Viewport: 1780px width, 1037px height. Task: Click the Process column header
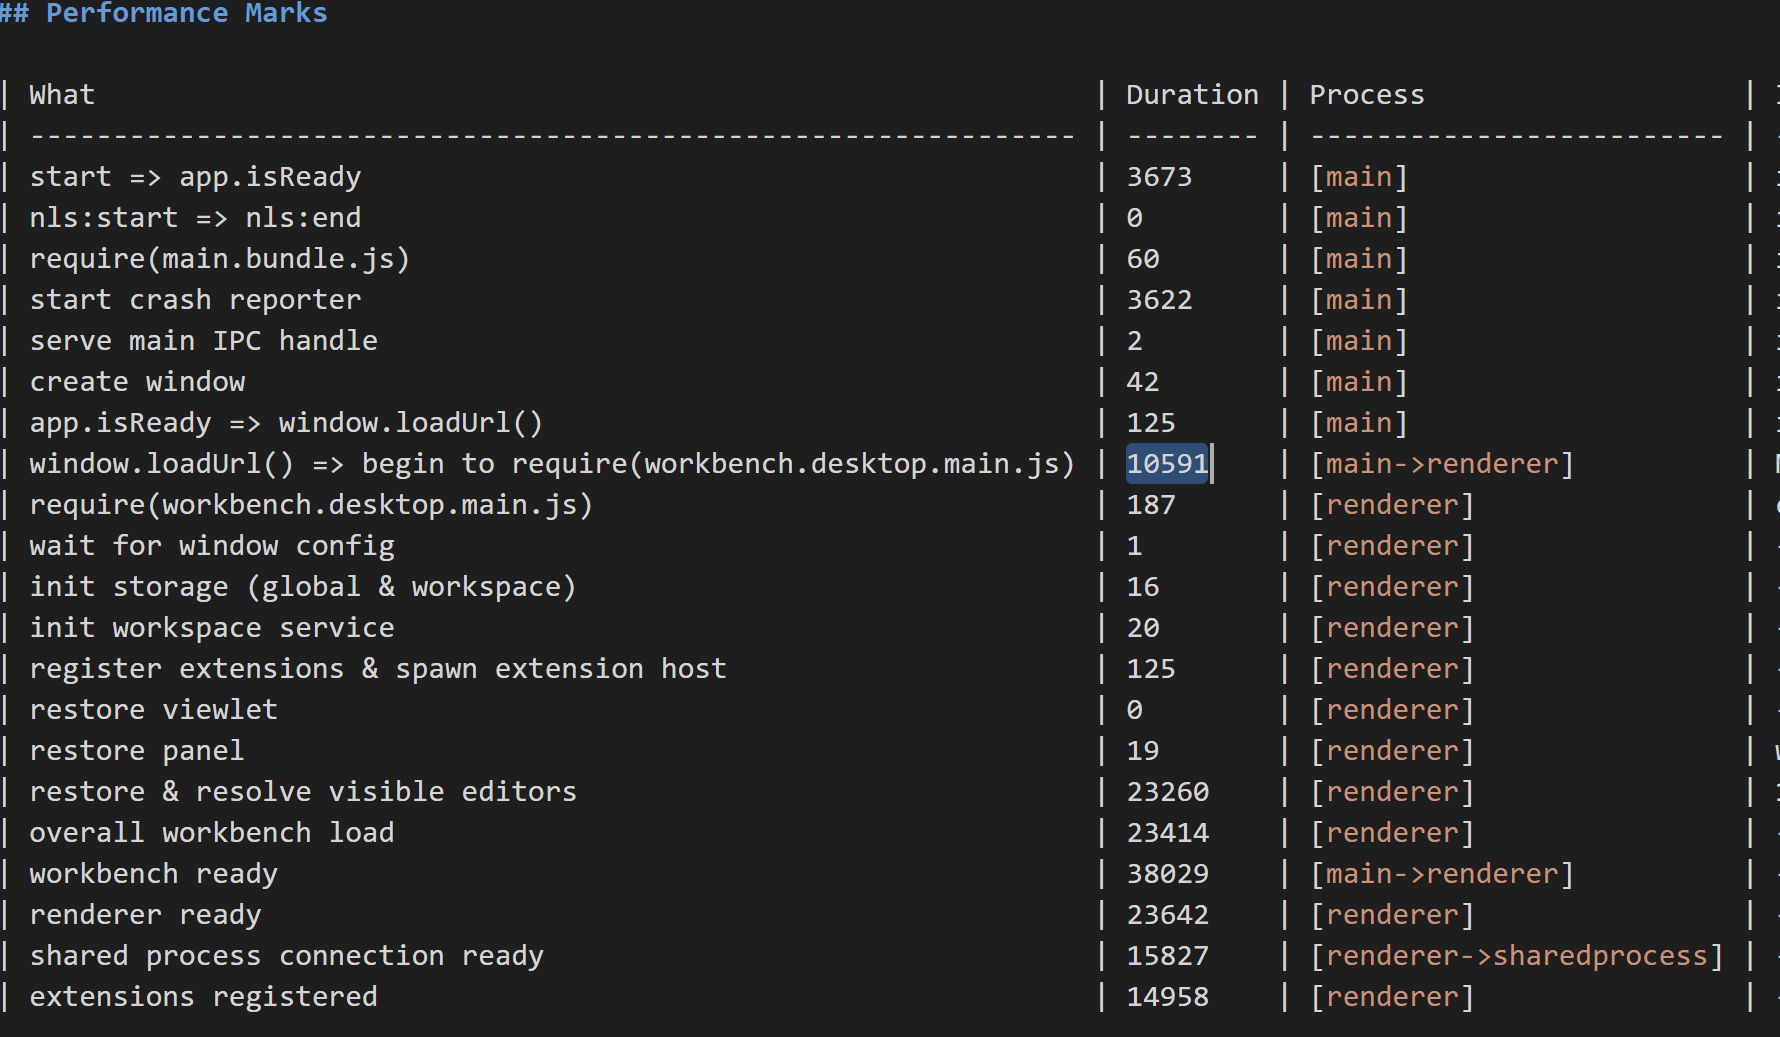click(1366, 94)
